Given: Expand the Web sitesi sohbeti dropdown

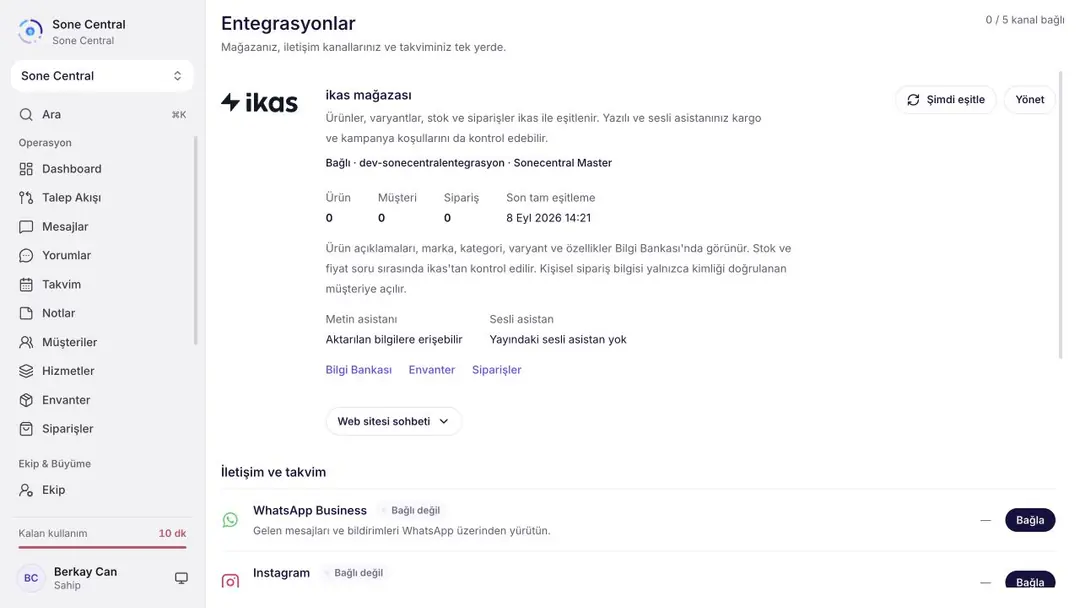Looking at the screenshot, I should click(x=393, y=421).
